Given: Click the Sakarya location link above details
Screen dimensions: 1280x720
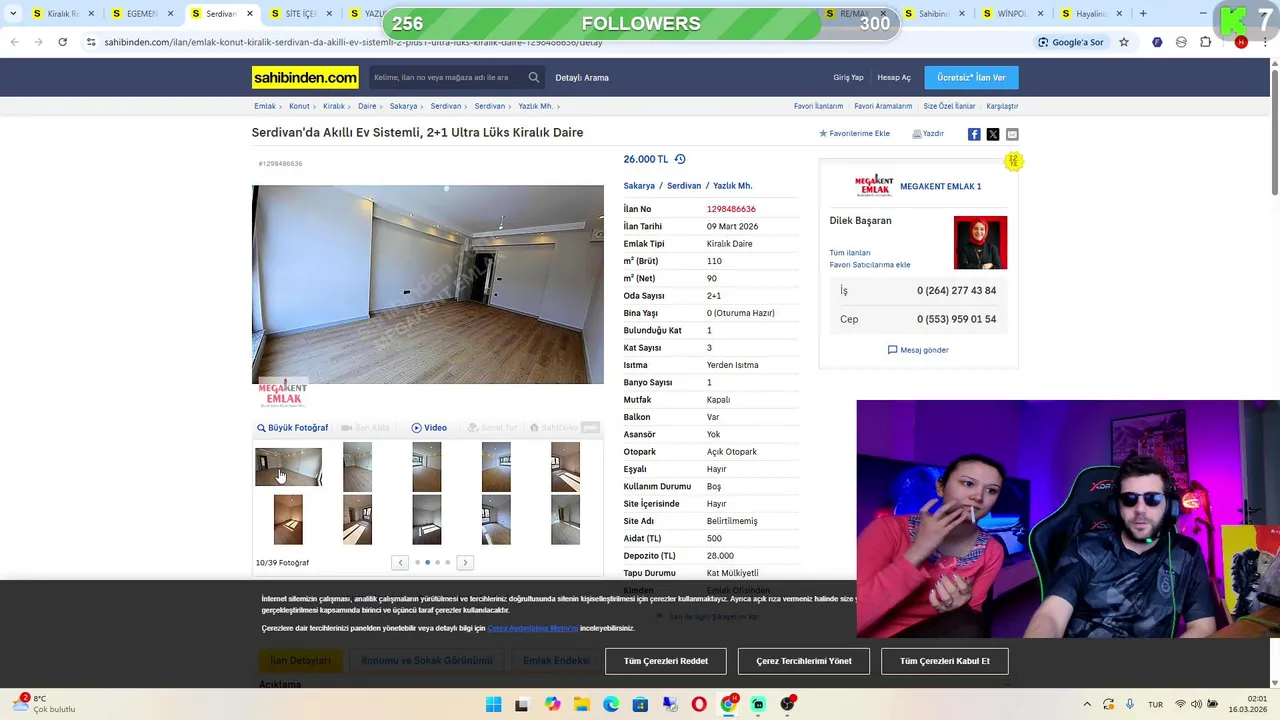Looking at the screenshot, I should click(x=639, y=186).
